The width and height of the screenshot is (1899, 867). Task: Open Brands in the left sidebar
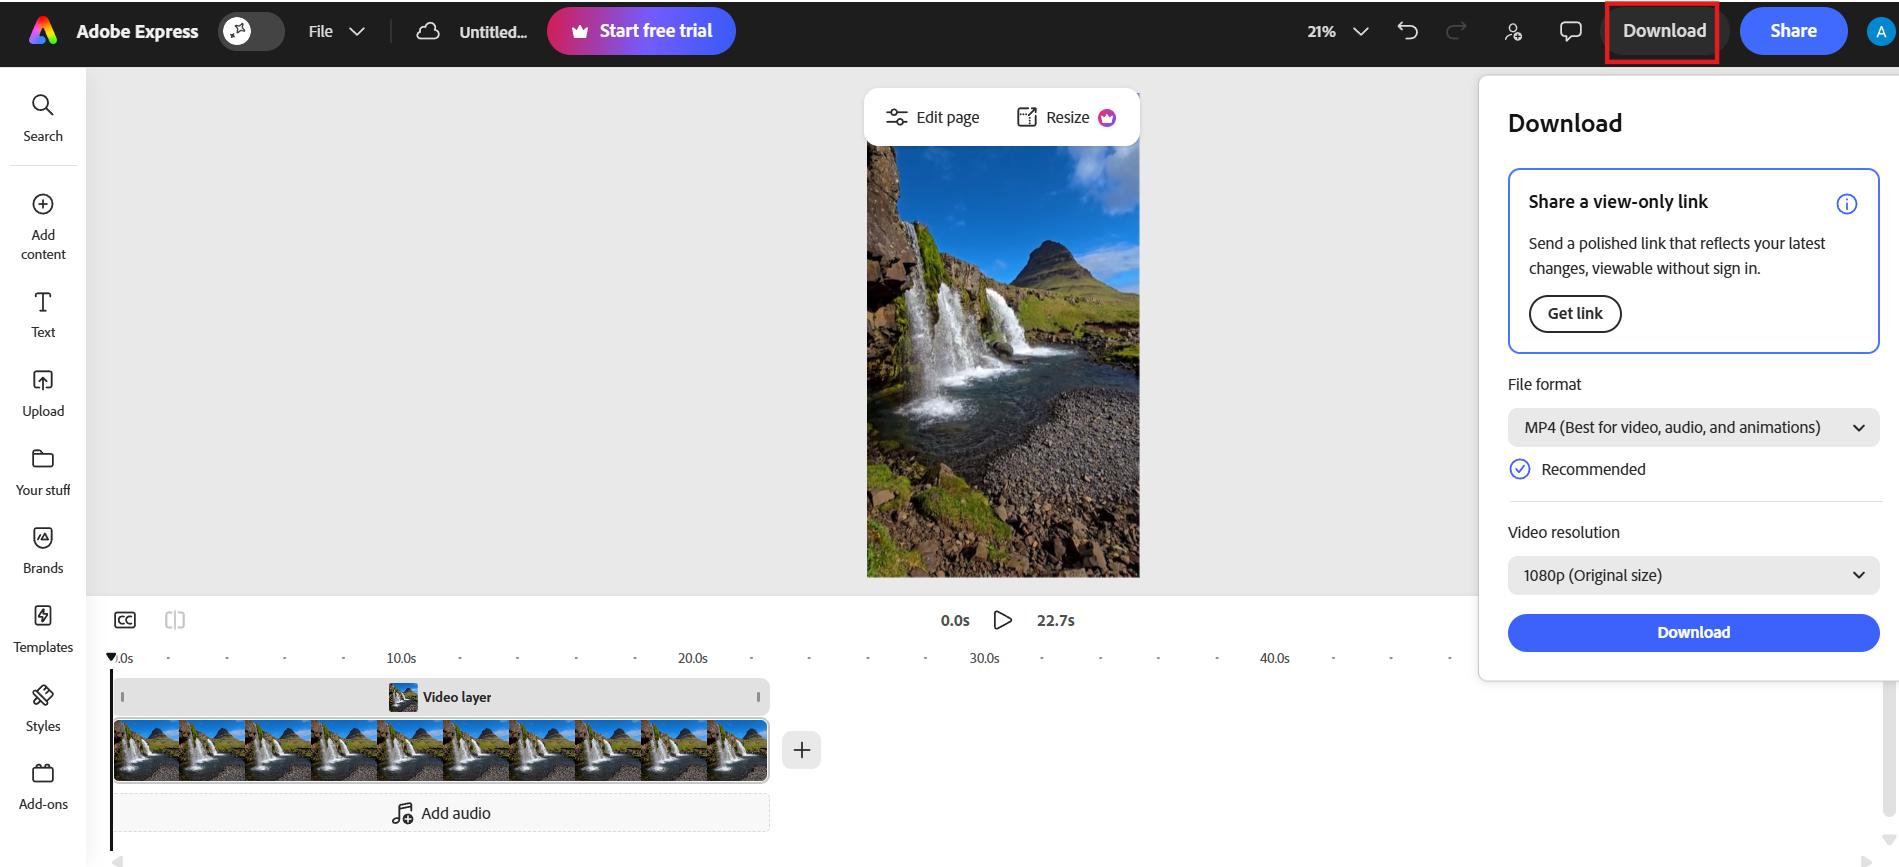[x=42, y=551]
